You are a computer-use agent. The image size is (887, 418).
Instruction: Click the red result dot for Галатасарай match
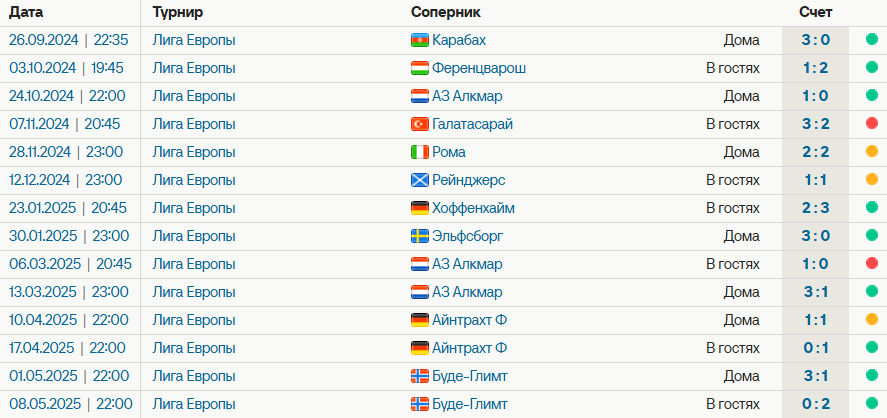pos(871,124)
